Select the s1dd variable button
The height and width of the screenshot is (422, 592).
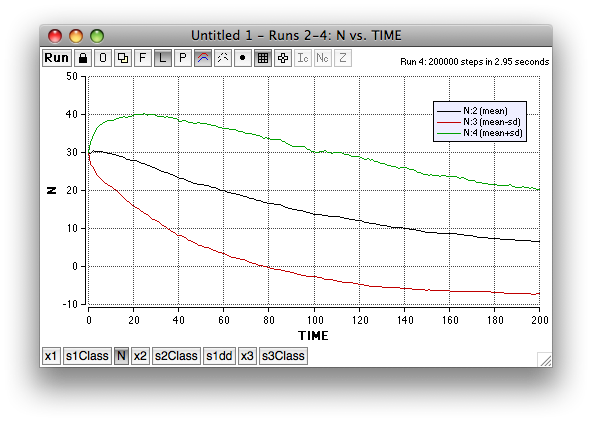pos(219,356)
